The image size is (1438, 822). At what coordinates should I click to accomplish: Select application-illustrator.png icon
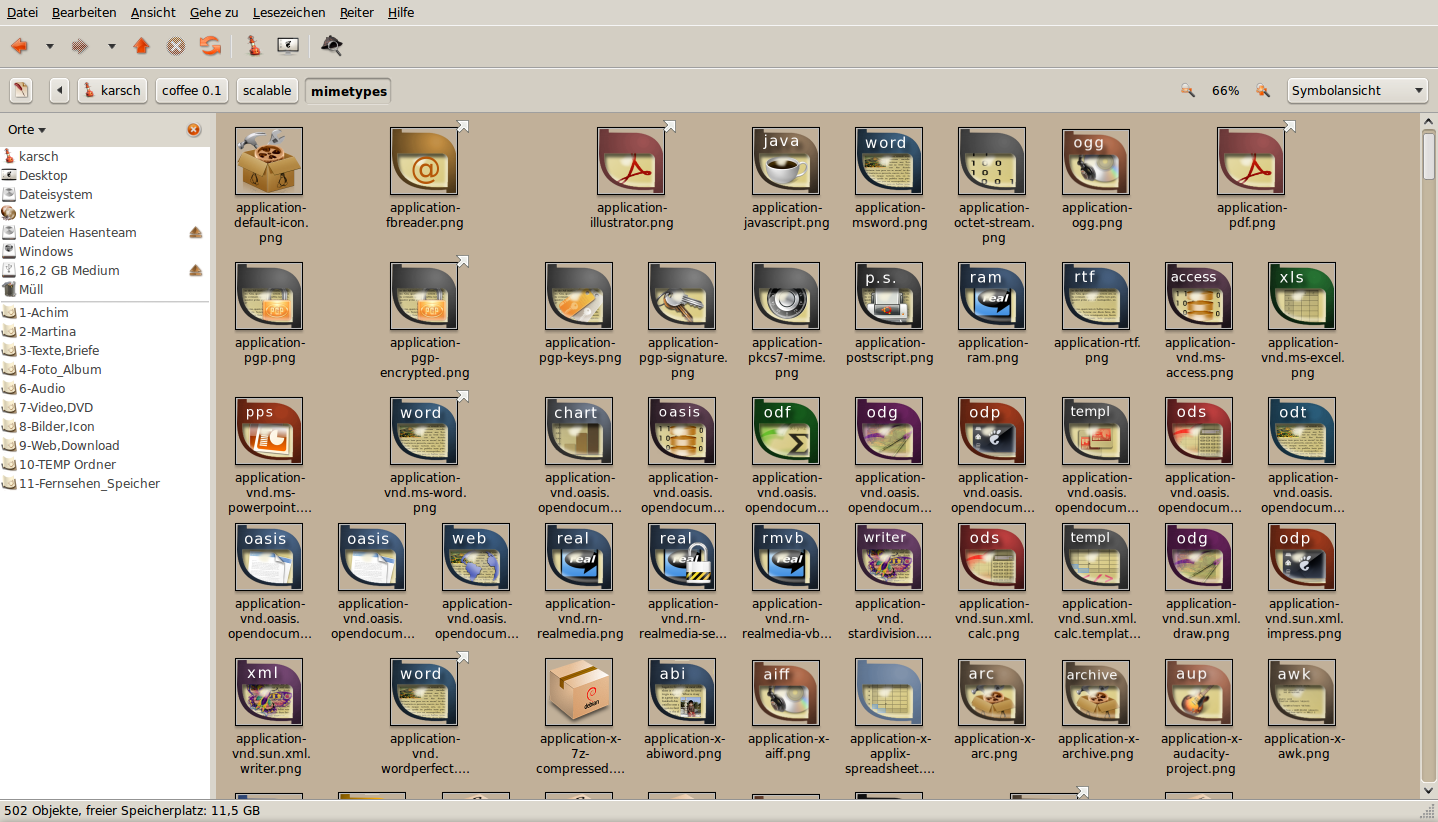(x=631, y=161)
